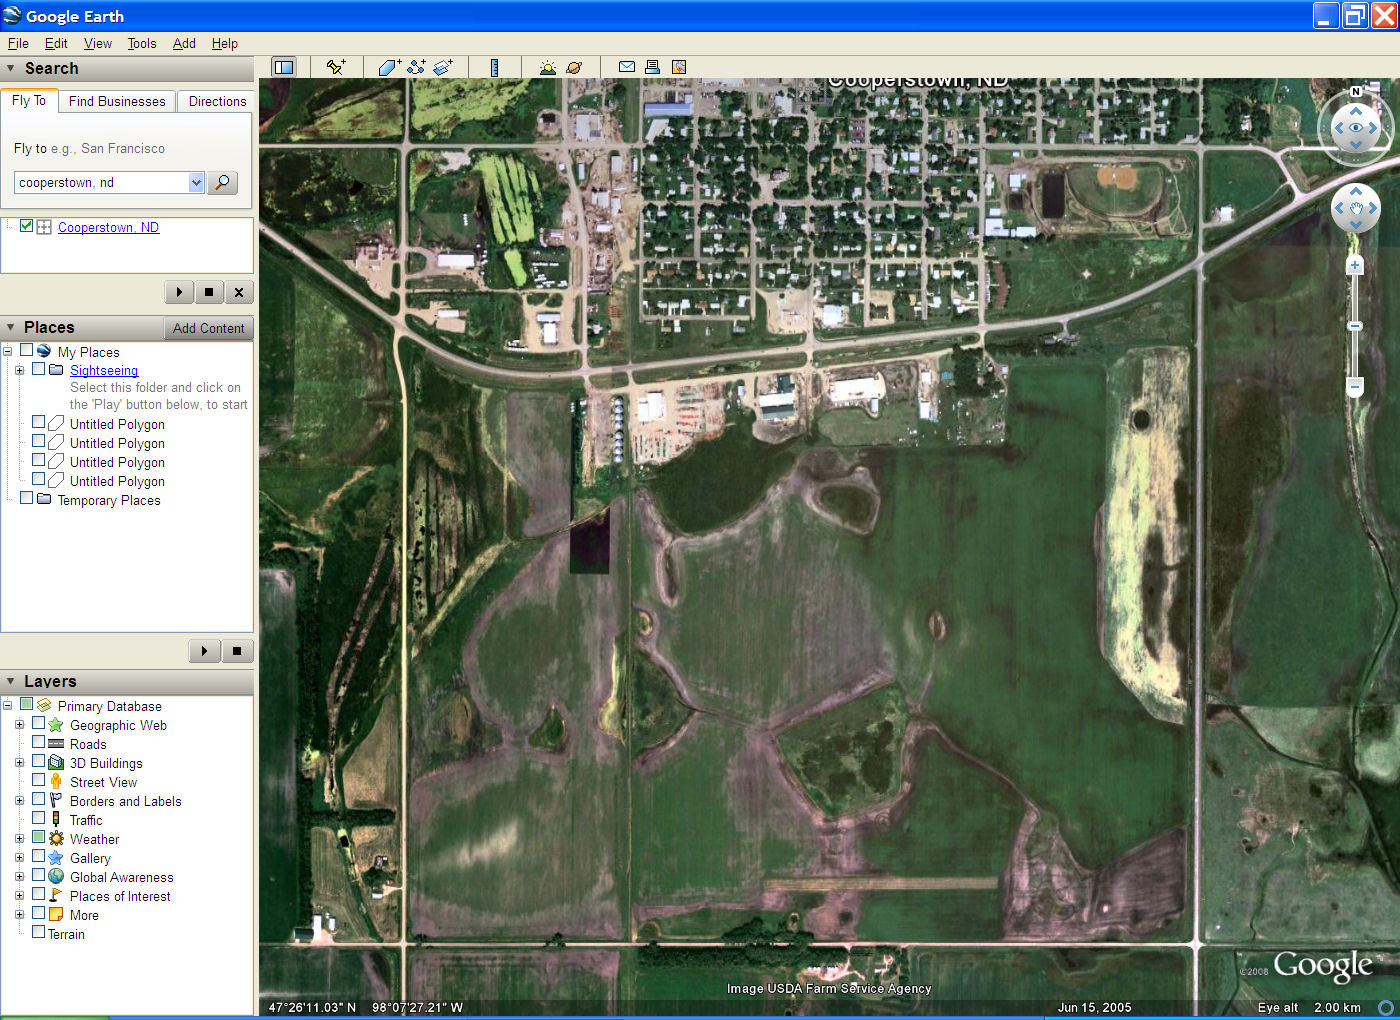
Task: Expand the Gallery layer node
Action: [19, 858]
